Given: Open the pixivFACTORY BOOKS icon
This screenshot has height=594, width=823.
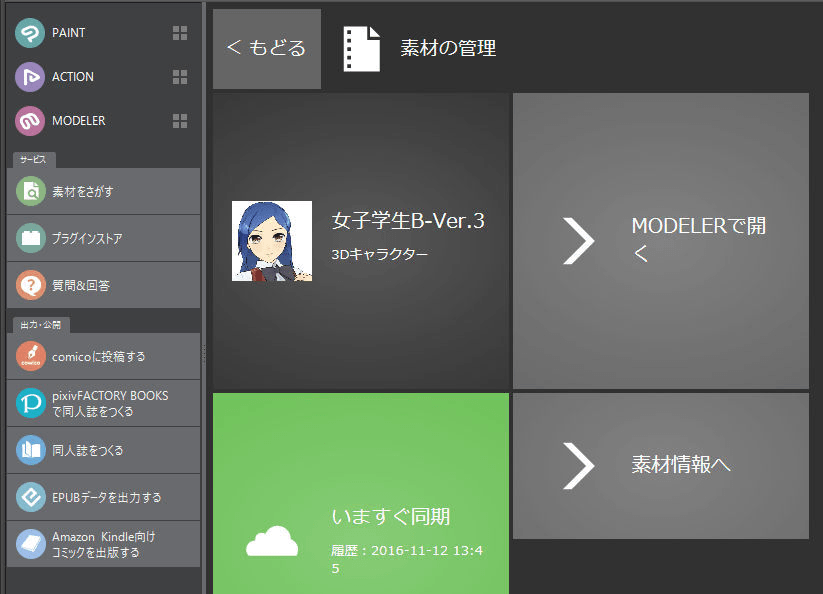Looking at the screenshot, I should click(x=29, y=403).
